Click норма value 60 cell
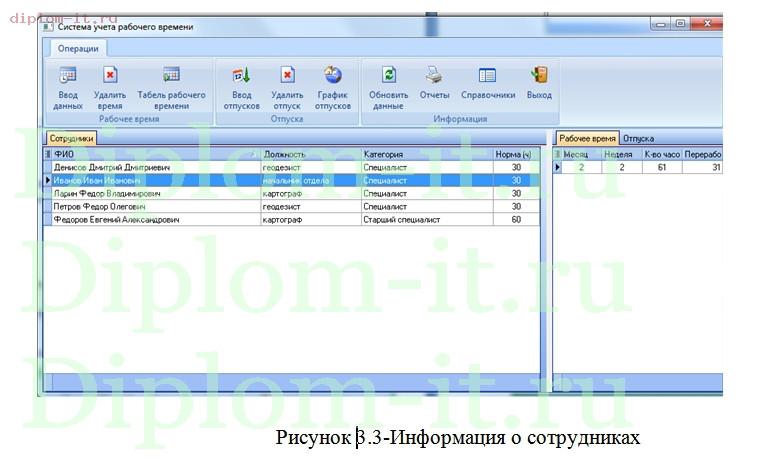This screenshot has height=459, width=764. click(516, 220)
